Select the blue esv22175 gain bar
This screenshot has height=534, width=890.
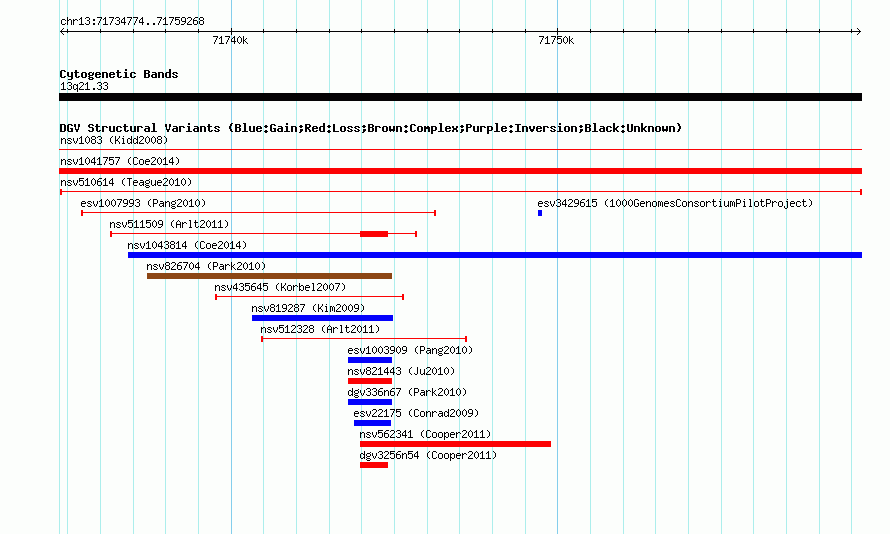tap(372, 423)
